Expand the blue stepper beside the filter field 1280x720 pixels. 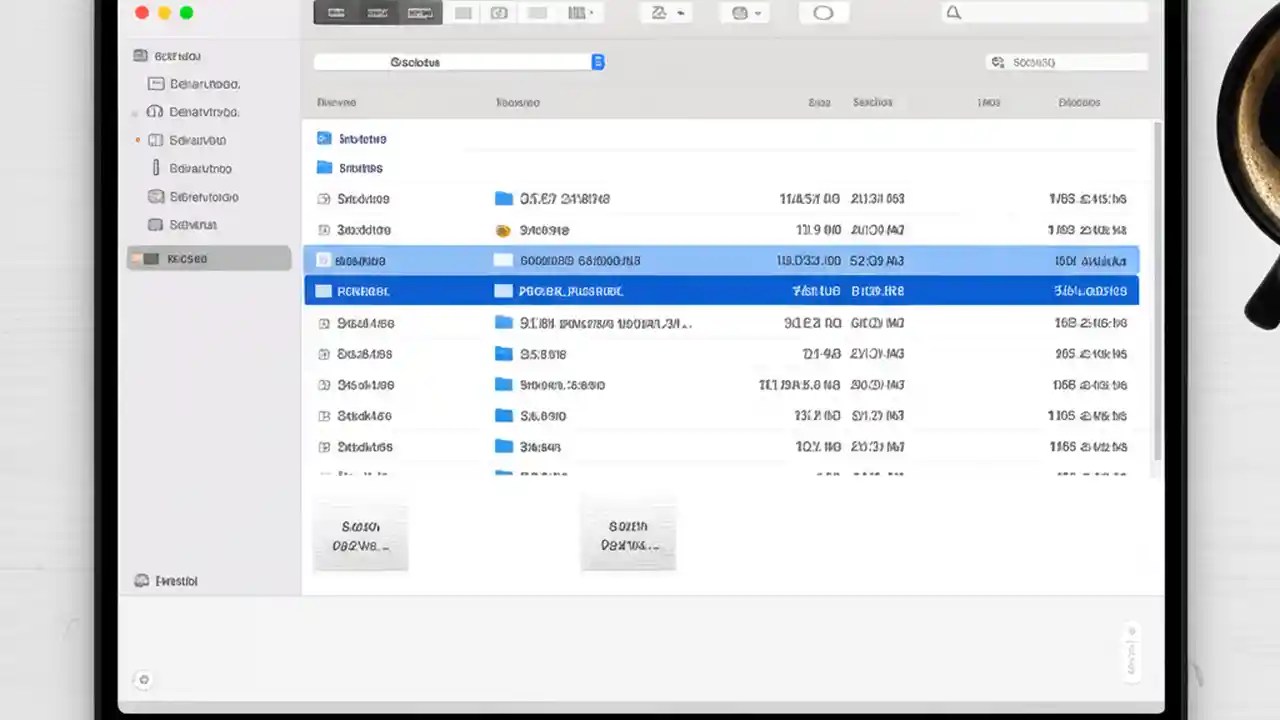(598, 61)
